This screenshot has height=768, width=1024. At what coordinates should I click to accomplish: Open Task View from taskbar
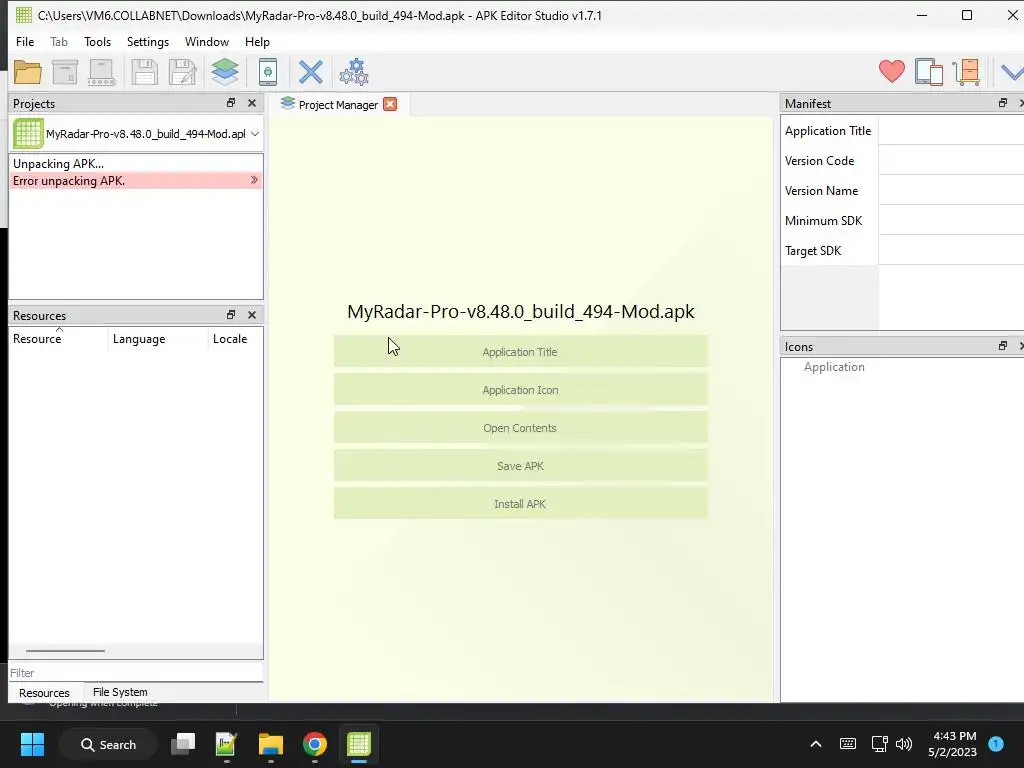(183, 744)
